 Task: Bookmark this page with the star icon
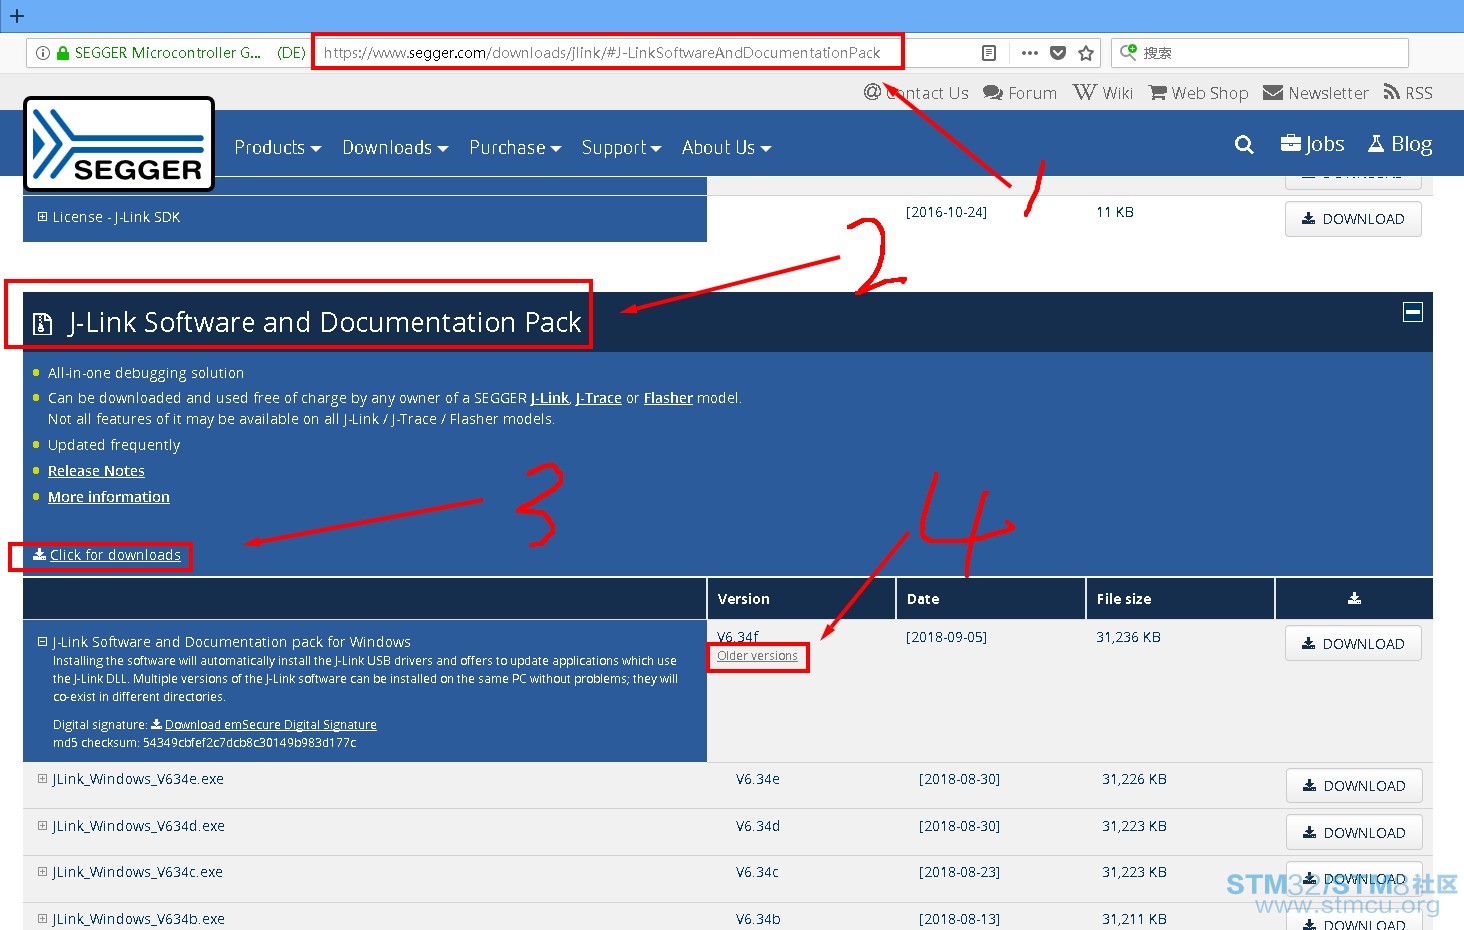tap(1086, 53)
